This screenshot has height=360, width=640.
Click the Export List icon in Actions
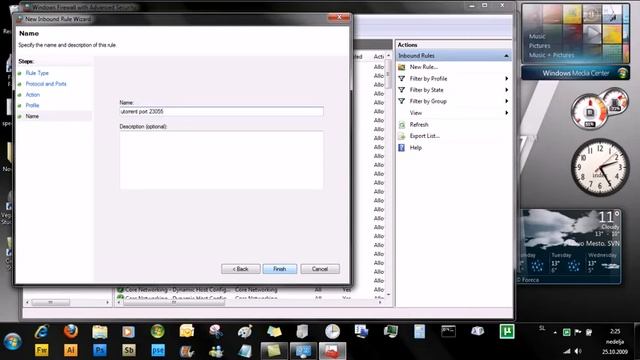click(402, 136)
